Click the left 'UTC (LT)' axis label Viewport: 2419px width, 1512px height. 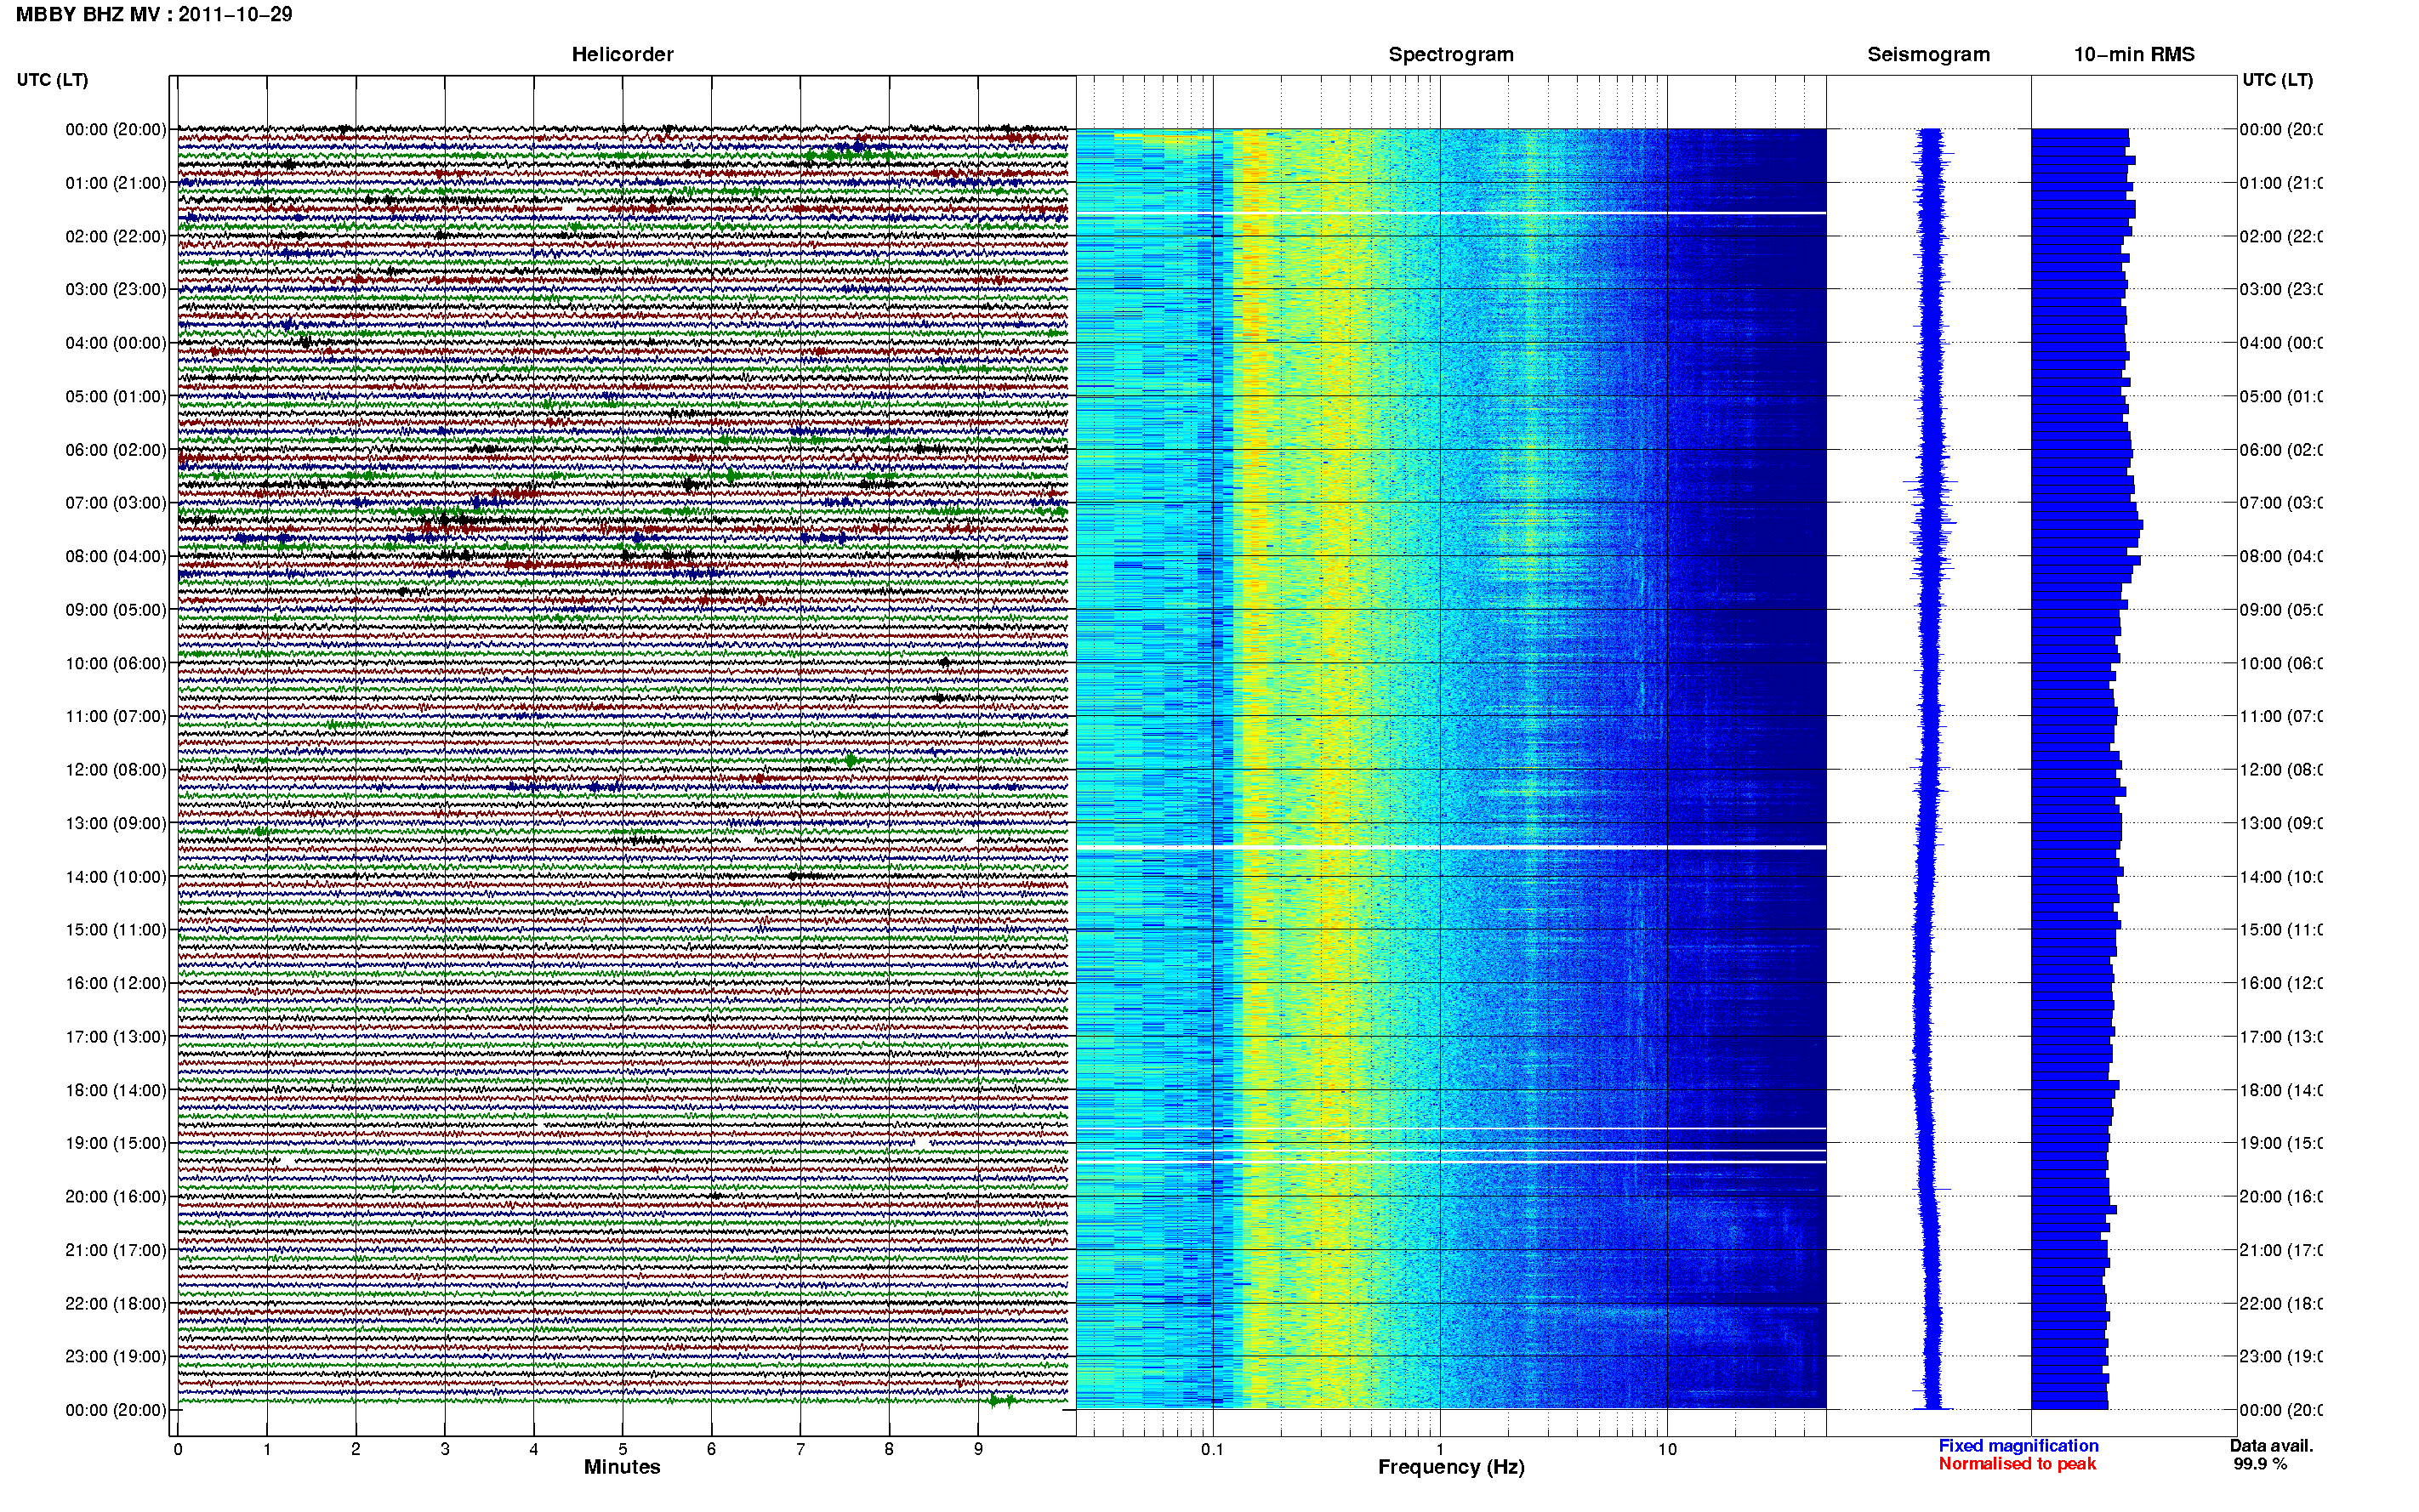(52, 80)
